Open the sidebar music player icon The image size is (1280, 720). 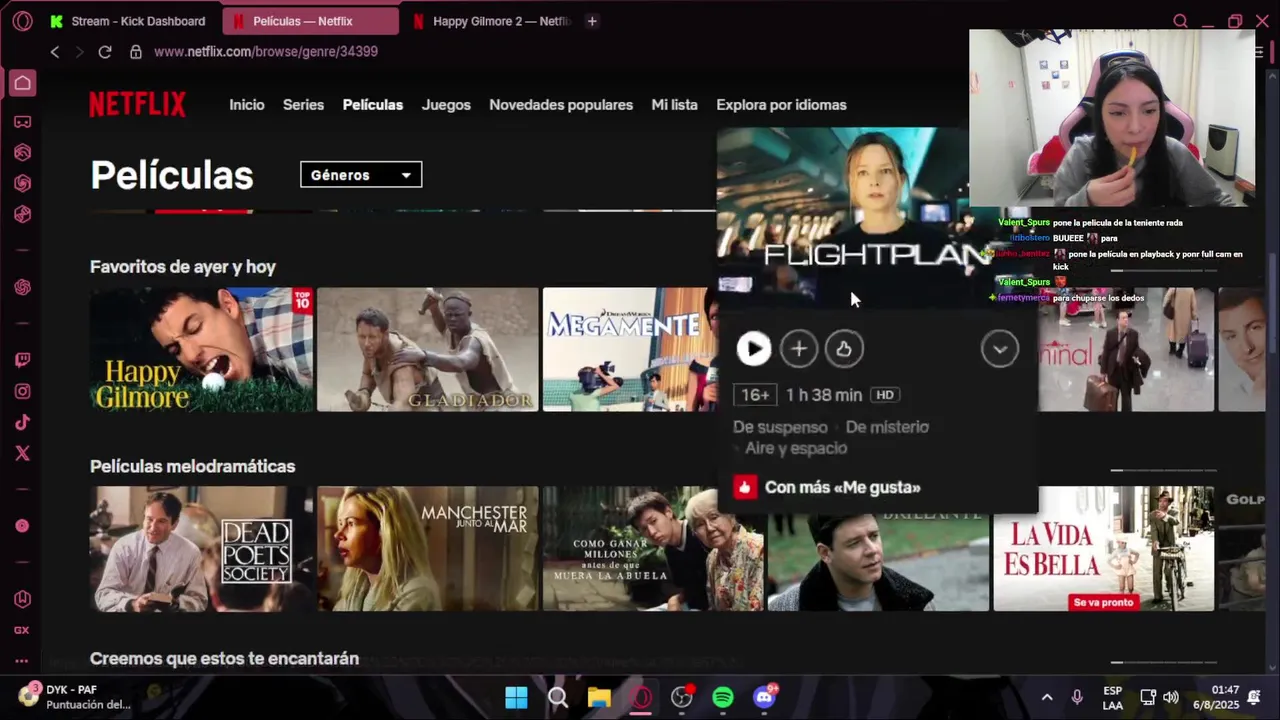coord(22,526)
